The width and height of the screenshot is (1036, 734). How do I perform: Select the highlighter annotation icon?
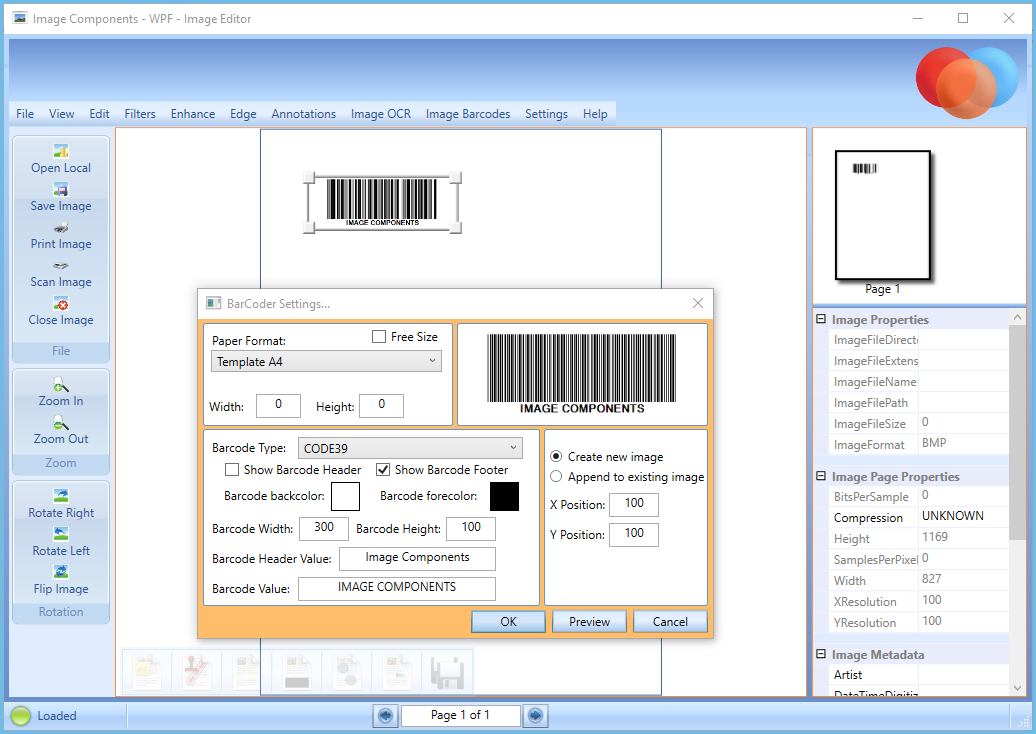coord(246,672)
